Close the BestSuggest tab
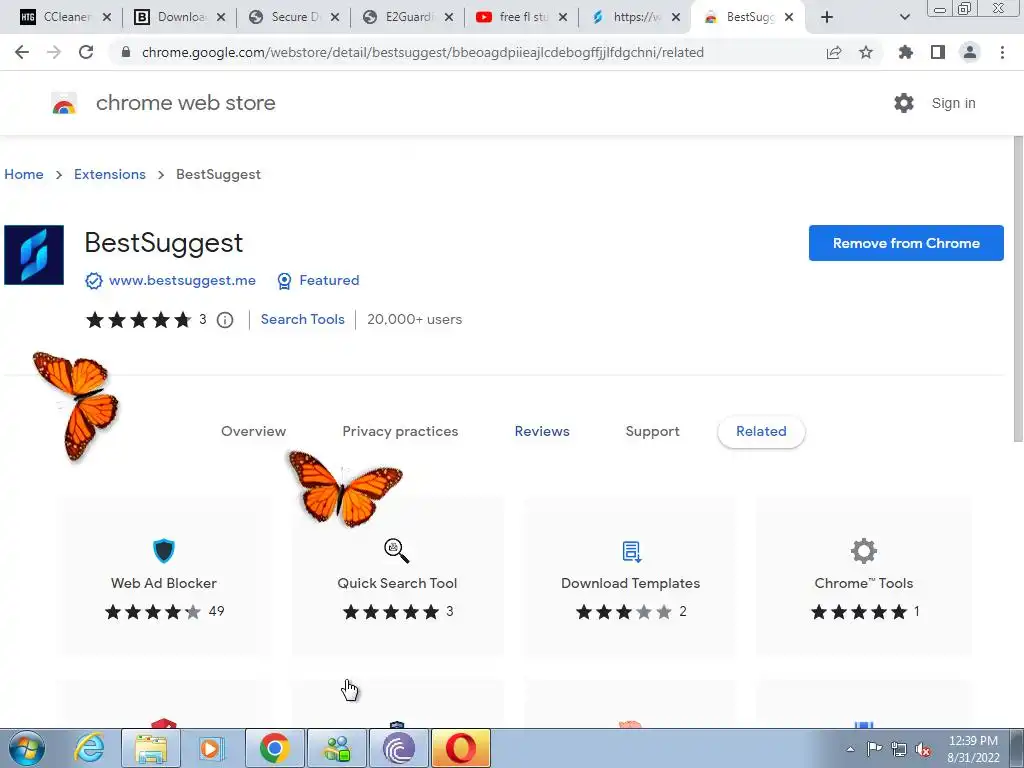 789,18
